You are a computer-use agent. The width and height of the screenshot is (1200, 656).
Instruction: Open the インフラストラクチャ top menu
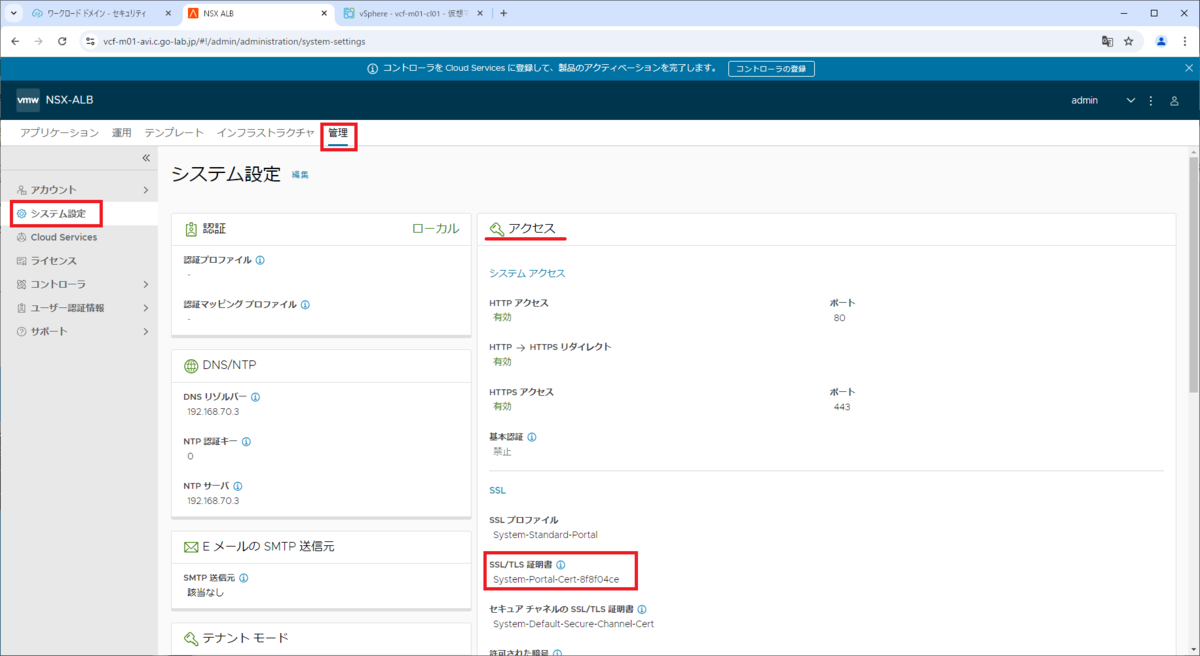pos(266,133)
